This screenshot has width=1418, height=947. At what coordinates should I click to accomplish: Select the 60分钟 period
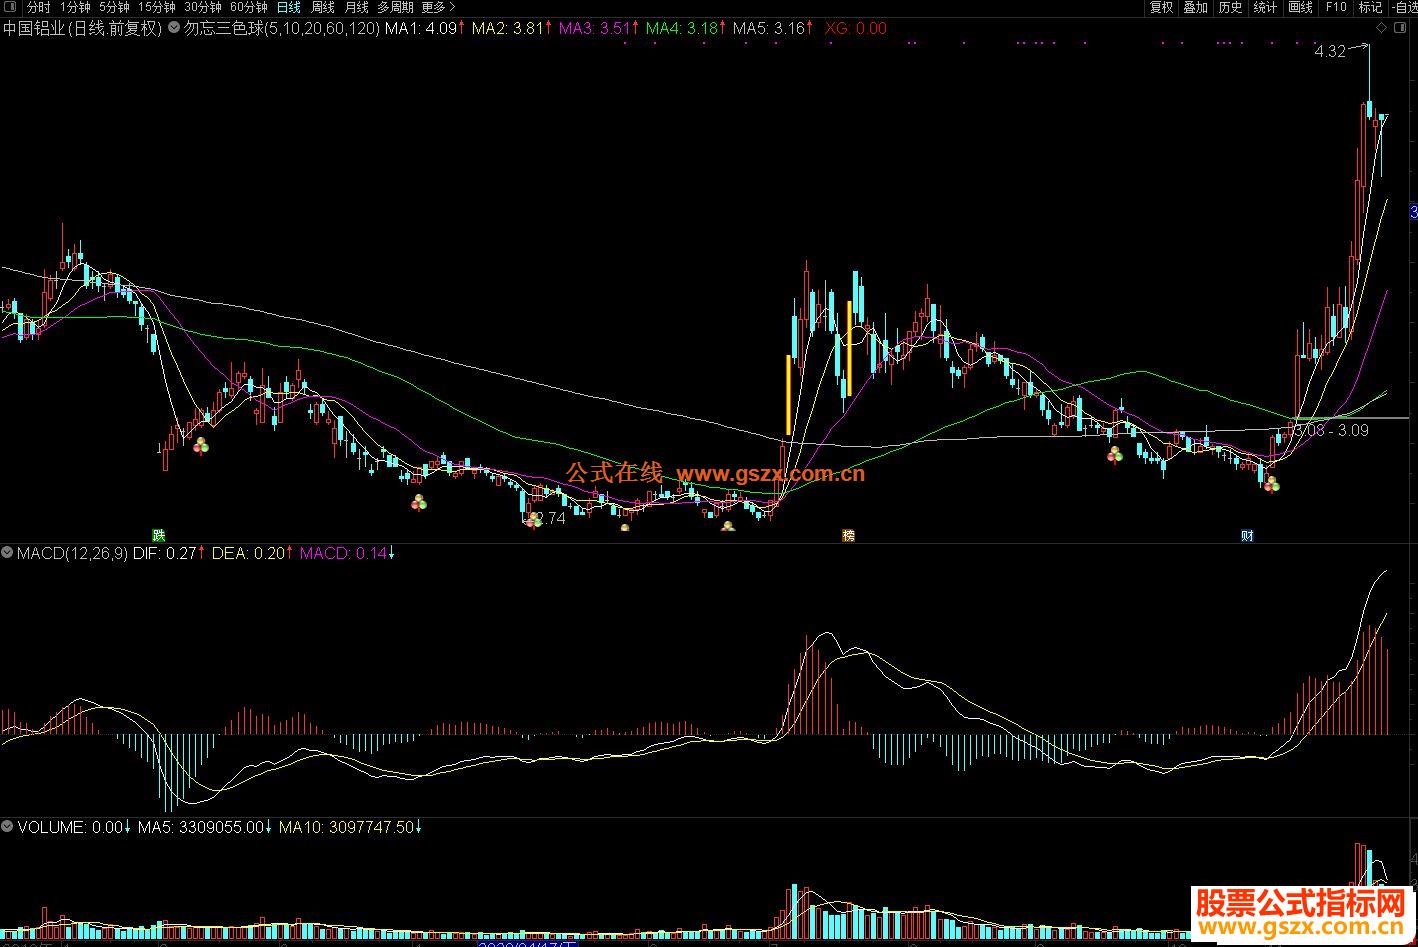(249, 7)
